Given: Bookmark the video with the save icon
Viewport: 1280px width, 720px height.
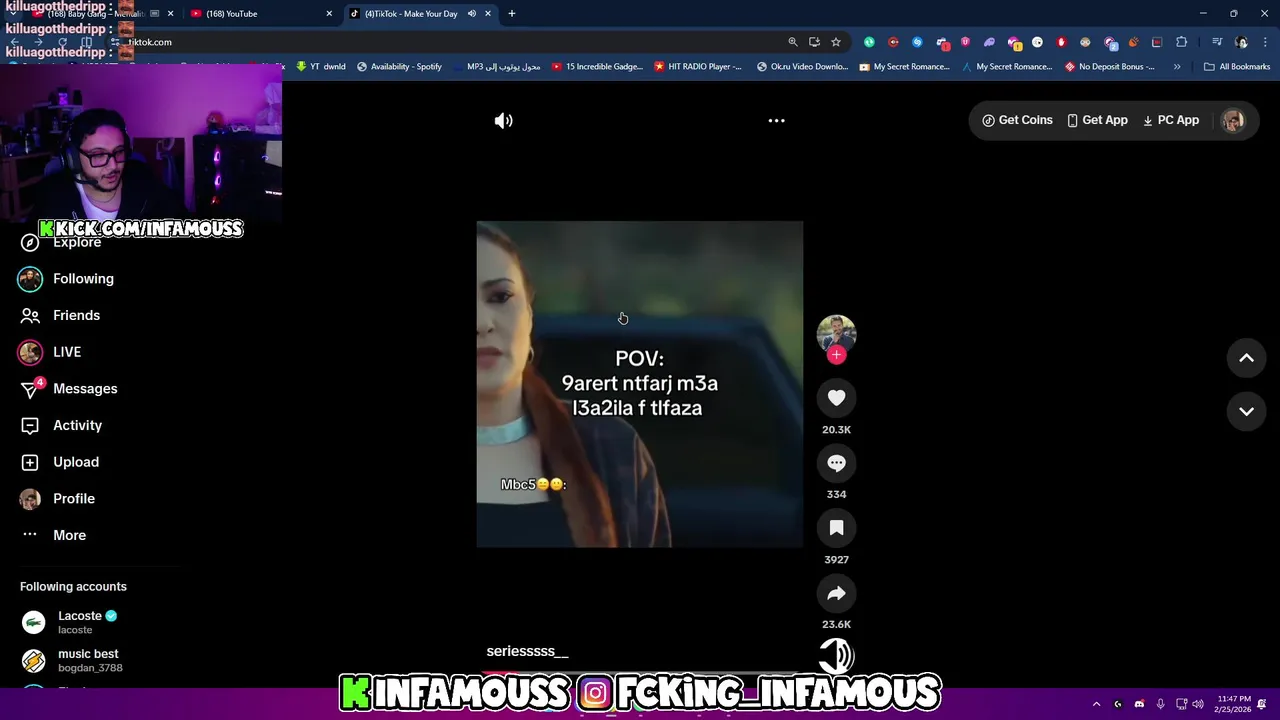Looking at the screenshot, I should (836, 528).
